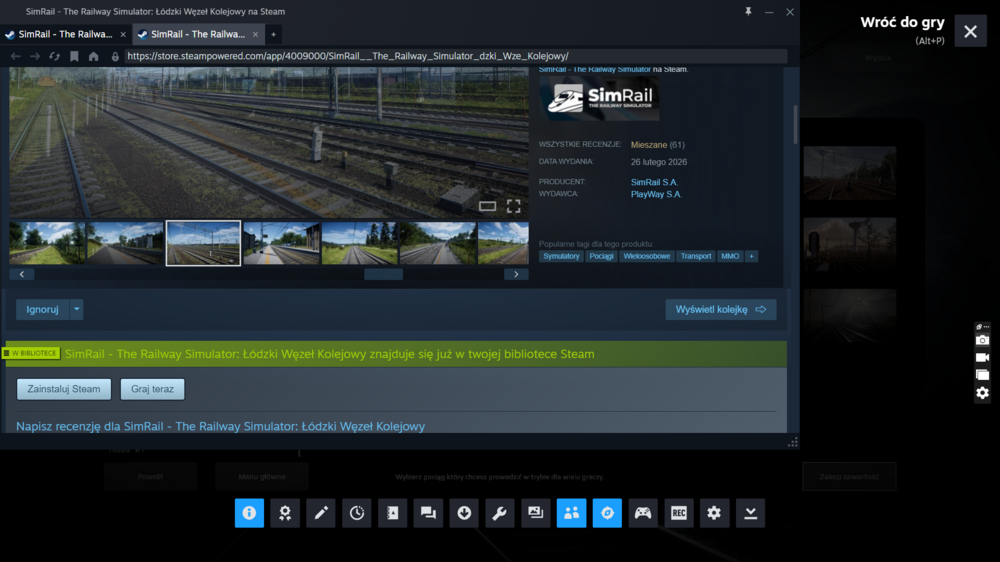Image resolution: width=1000 pixels, height=562 pixels.
Task: Click the REC game recording icon
Action: pos(679,513)
